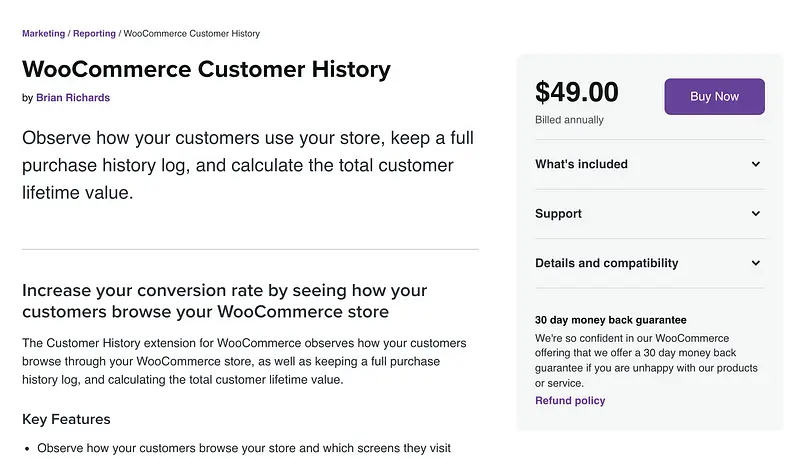This screenshot has height=459, width=800.
Task: Click the Billed annually text
Action: pos(569,119)
